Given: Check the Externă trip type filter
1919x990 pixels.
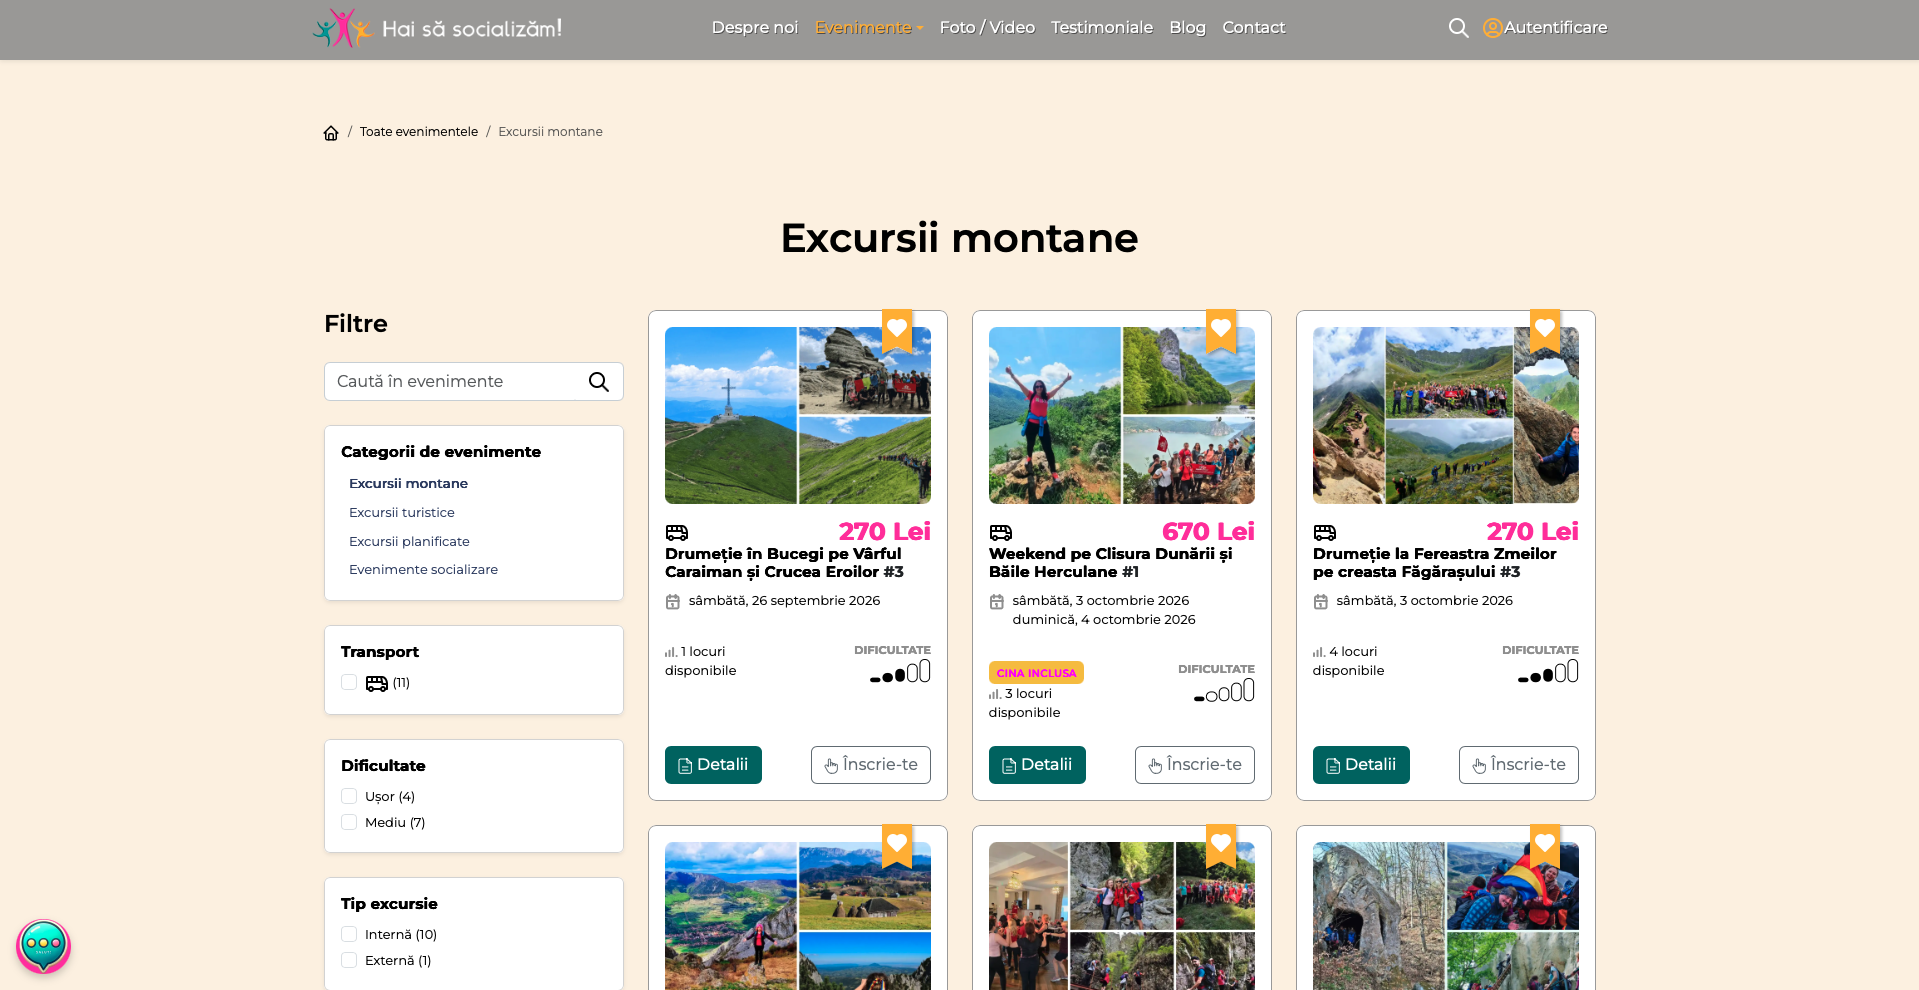Looking at the screenshot, I should click(x=349, y=960).
